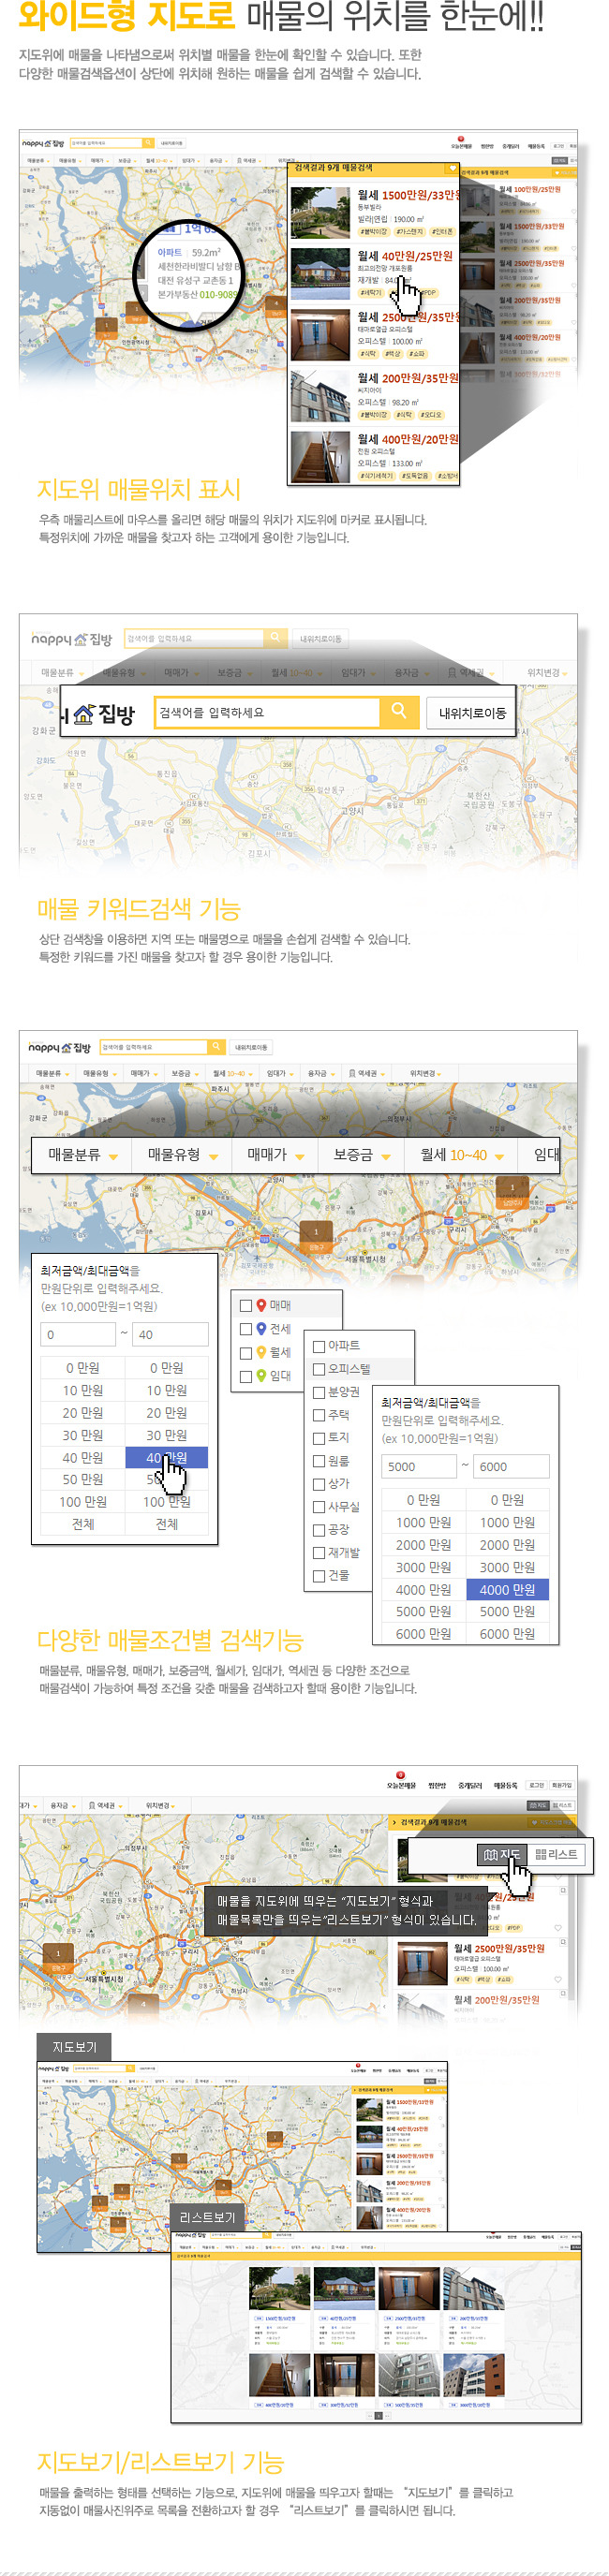Expand the enlarged 보증금 dropdown

point(361,1154)
